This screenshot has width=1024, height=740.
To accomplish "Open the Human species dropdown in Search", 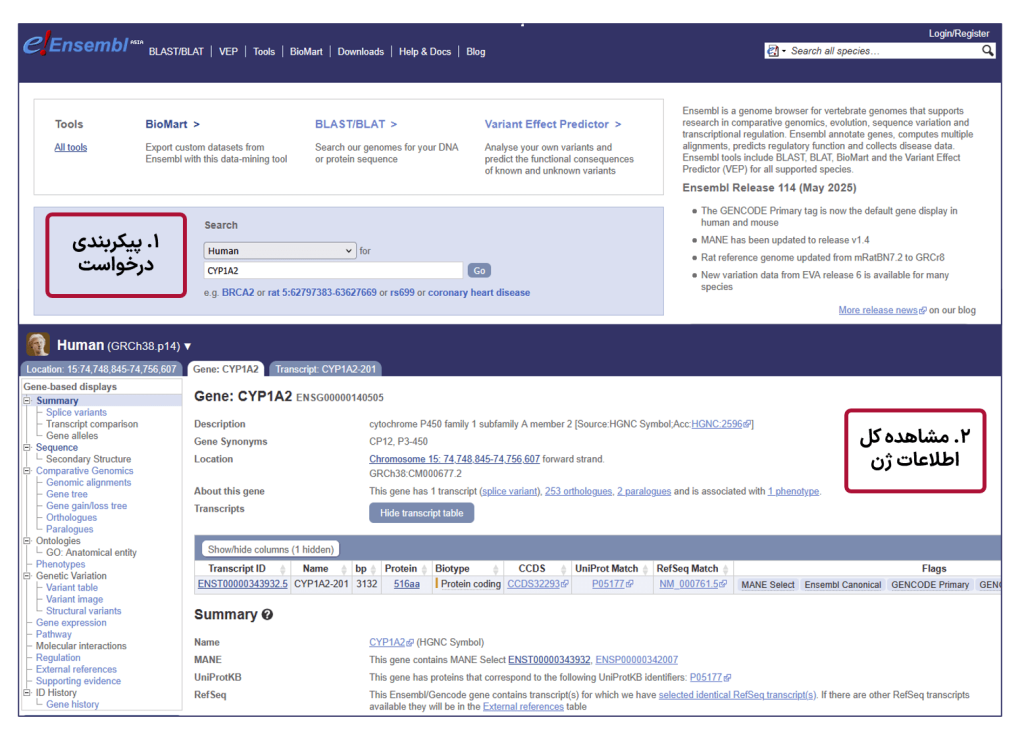I will (279, 251).
